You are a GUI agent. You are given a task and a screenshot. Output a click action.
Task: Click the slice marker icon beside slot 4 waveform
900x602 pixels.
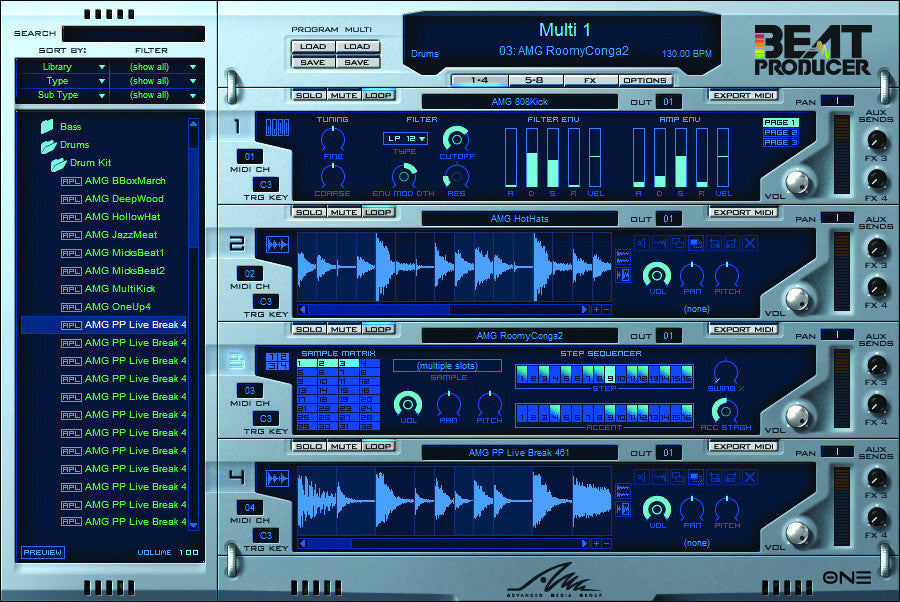(623, 509)
